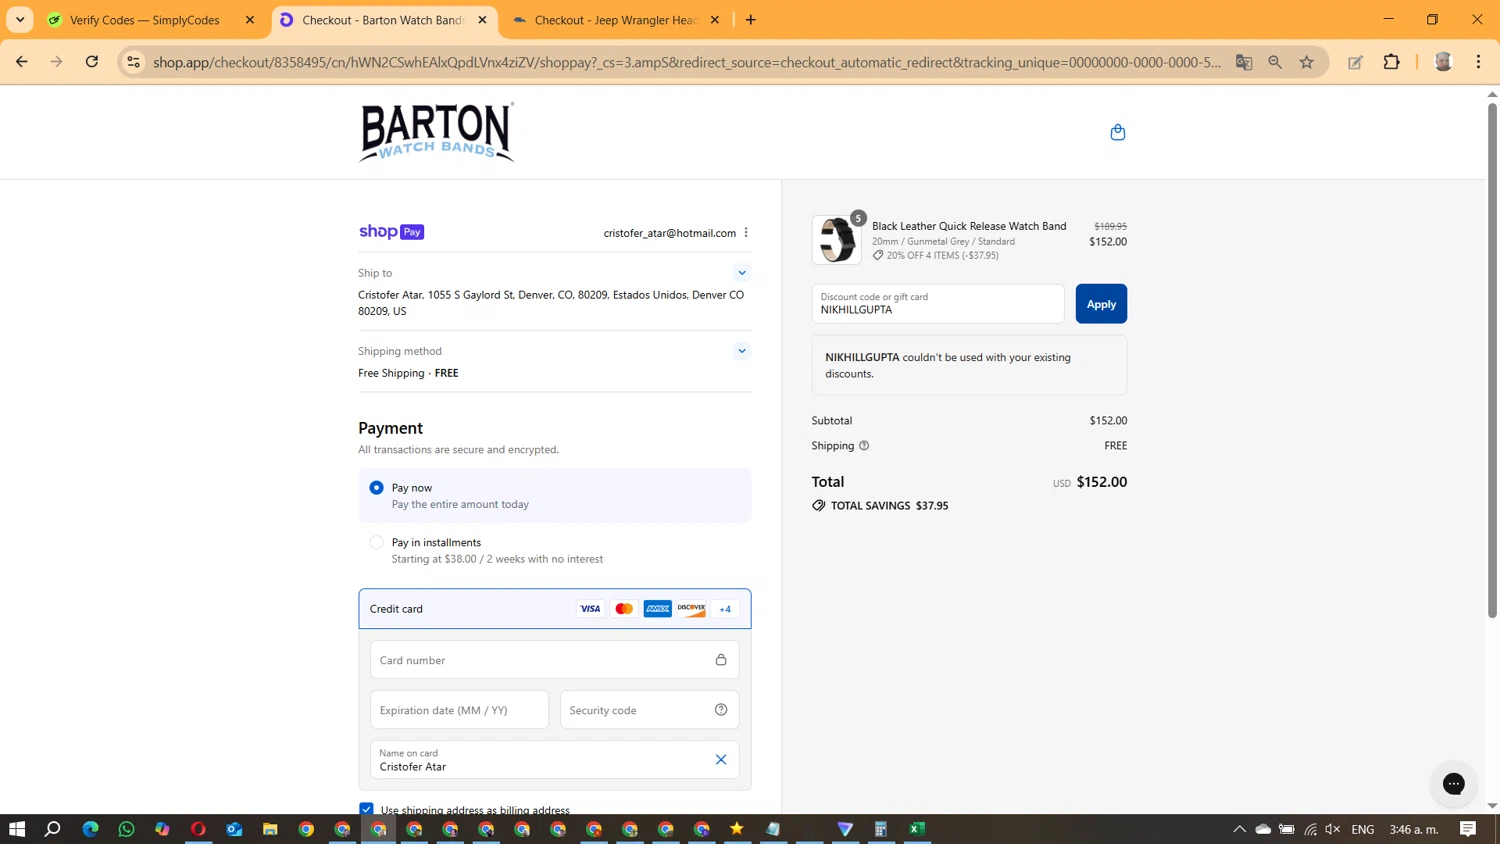The image size is (1500, 844).
Task: Close the Barton Watch Bands checkout tab
Action: tap(482, 20)
